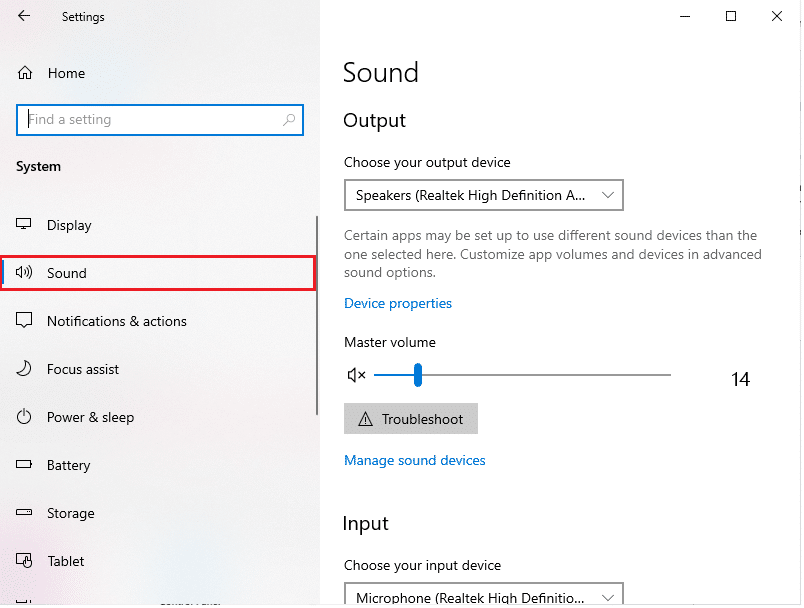Click the Battery icon in sidebar

tap(25, 465)
